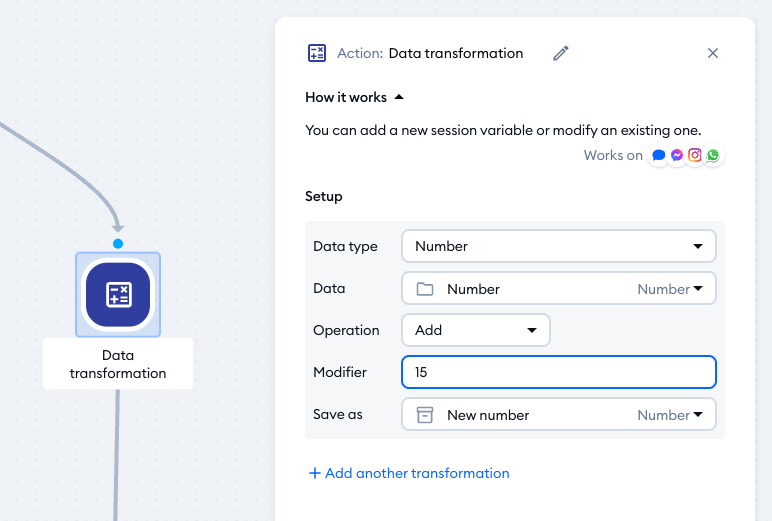
Task: Click the folder icon in Data field
Action: 425,289
